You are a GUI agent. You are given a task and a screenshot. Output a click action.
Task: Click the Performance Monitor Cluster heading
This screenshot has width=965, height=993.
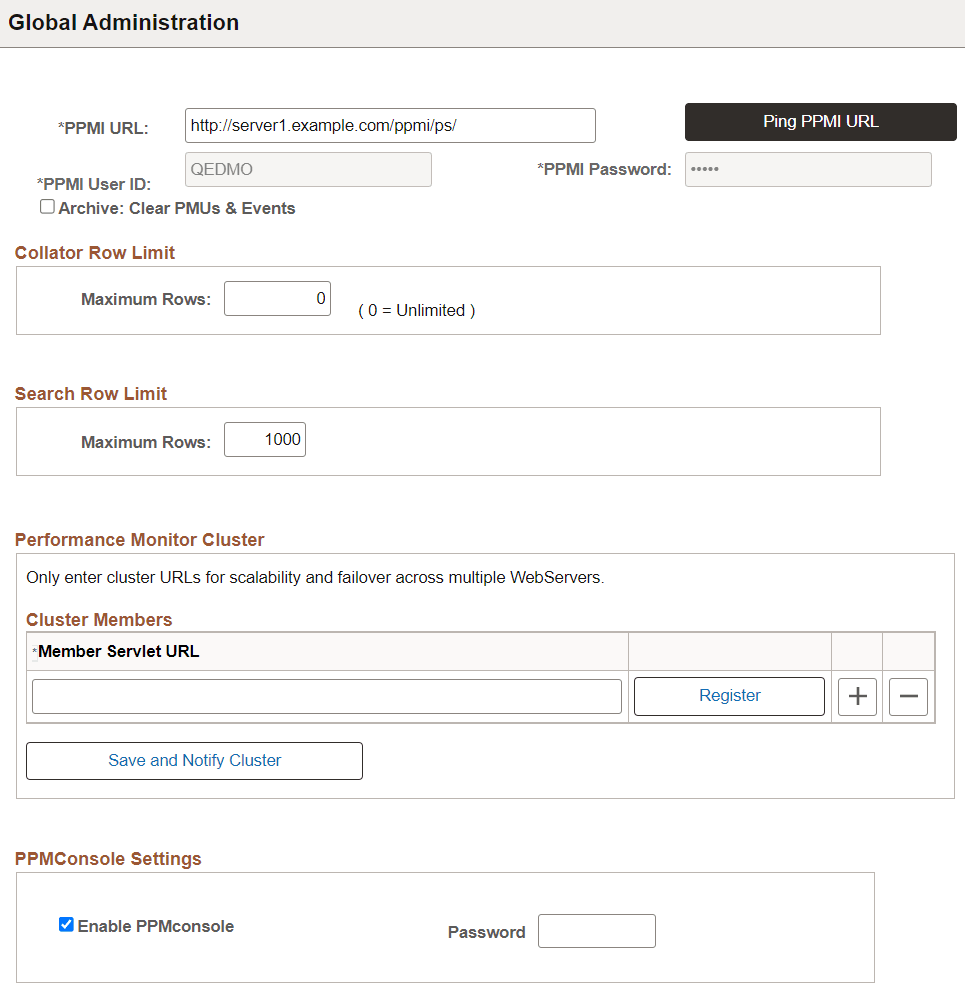tap(139, 539)
